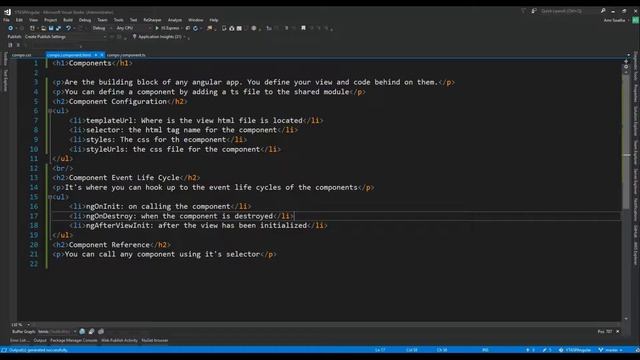Viewport: 640px width, 360px height.
Task: Open the Any CPU platform dropdown
Action: (x=133, y=28)
